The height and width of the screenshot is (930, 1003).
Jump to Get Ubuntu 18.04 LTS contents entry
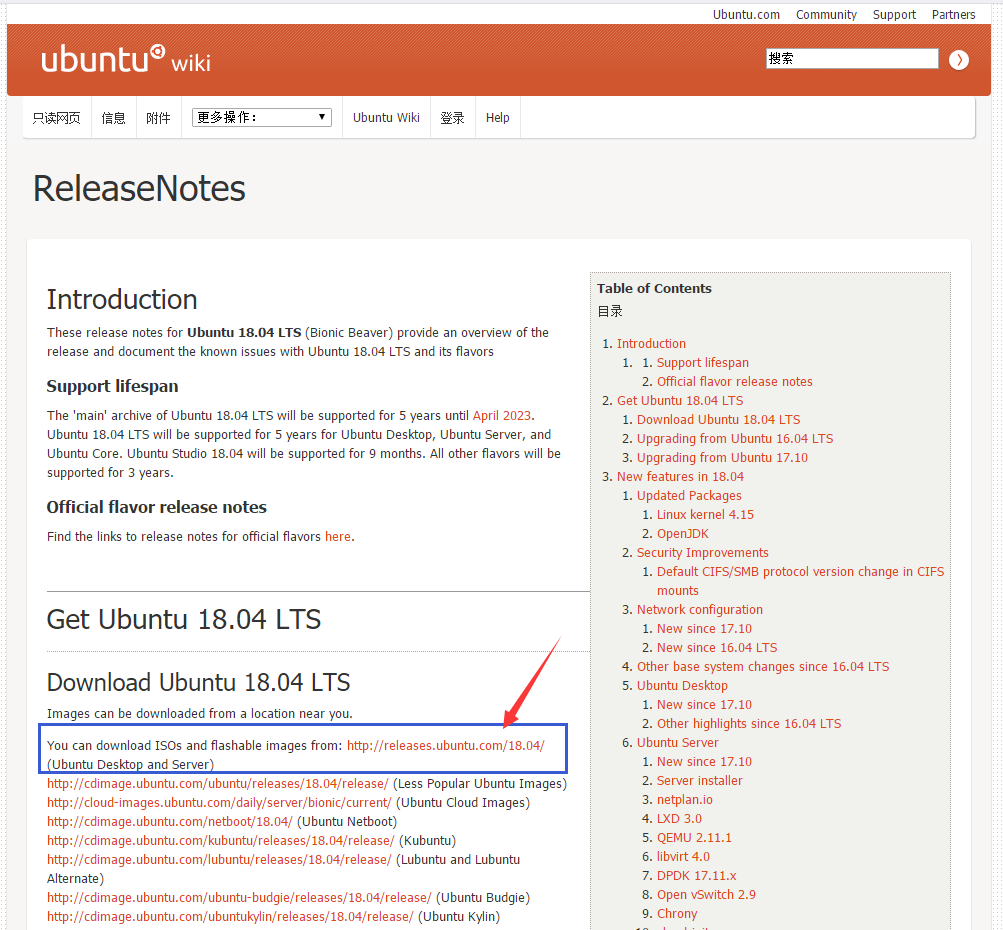coord(680,400)
